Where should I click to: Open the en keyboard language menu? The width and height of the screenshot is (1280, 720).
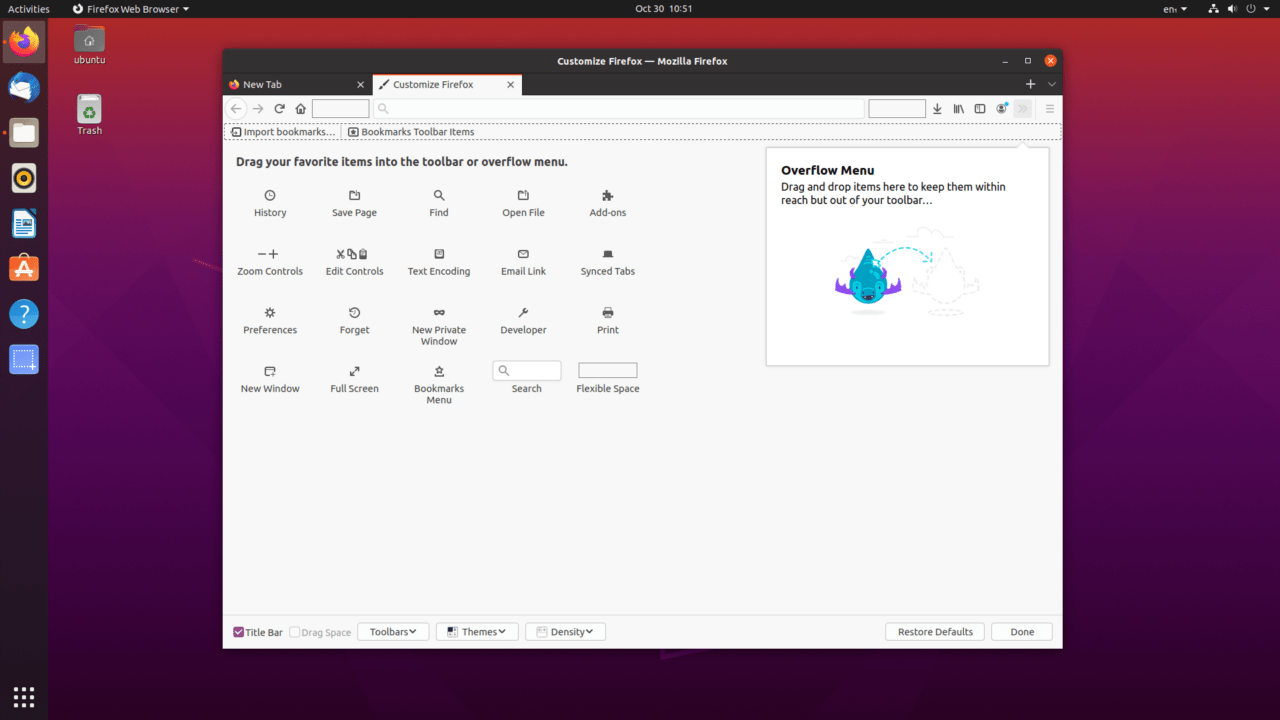click(1175, 9)
